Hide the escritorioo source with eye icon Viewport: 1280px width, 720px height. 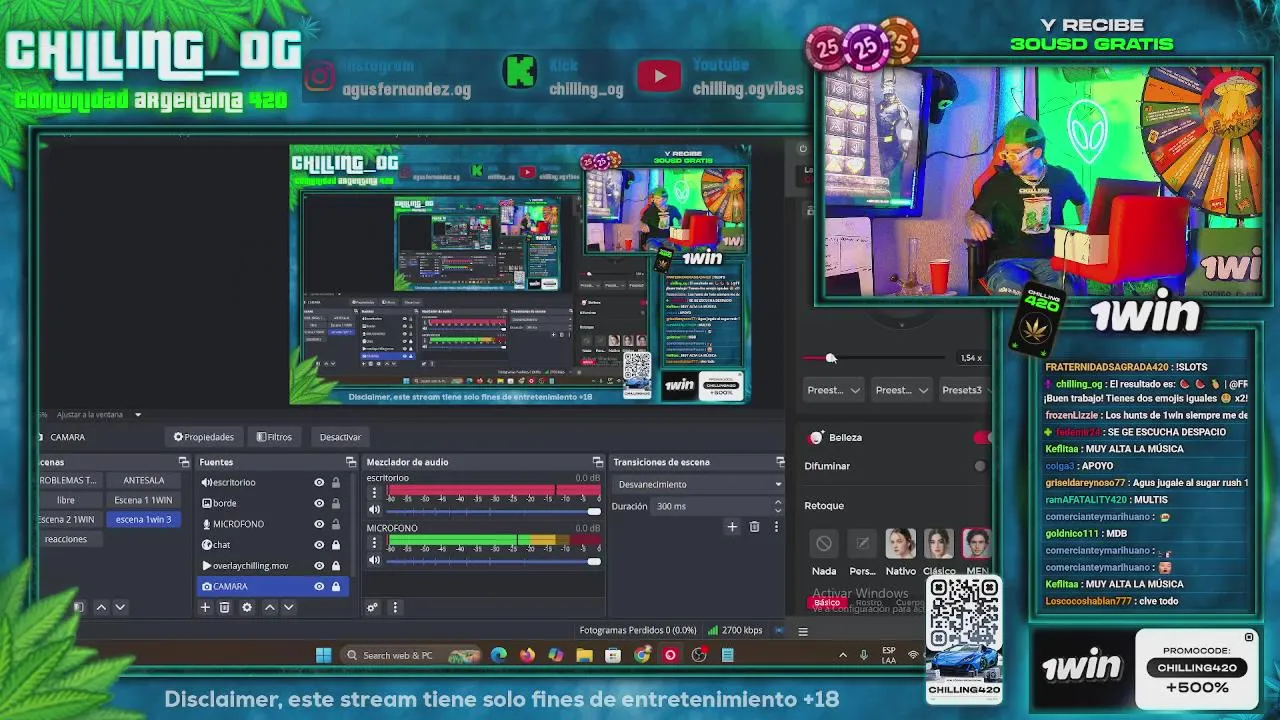coord(319,482)
